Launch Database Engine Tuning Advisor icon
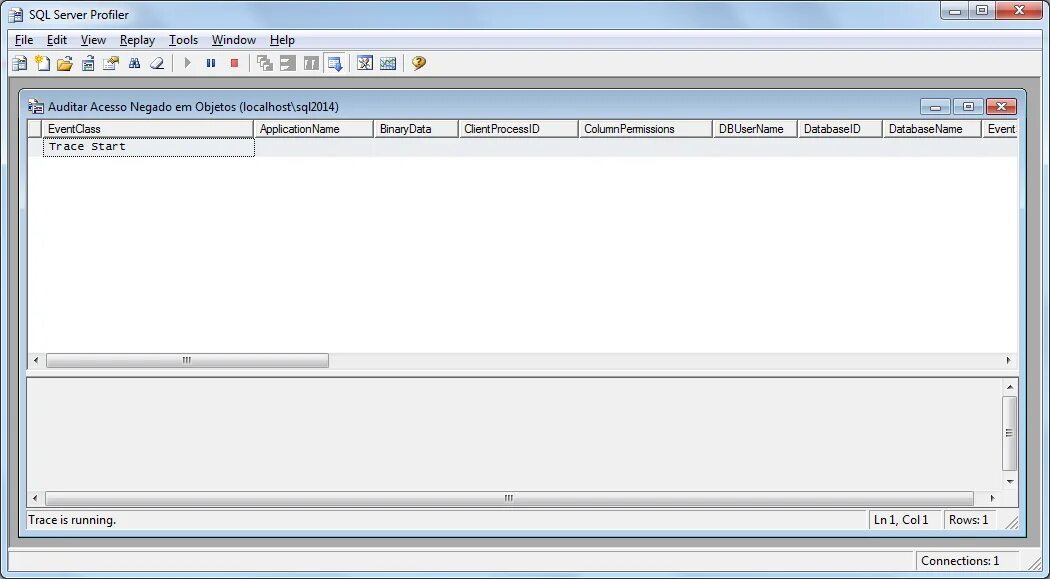 (365, 64)
